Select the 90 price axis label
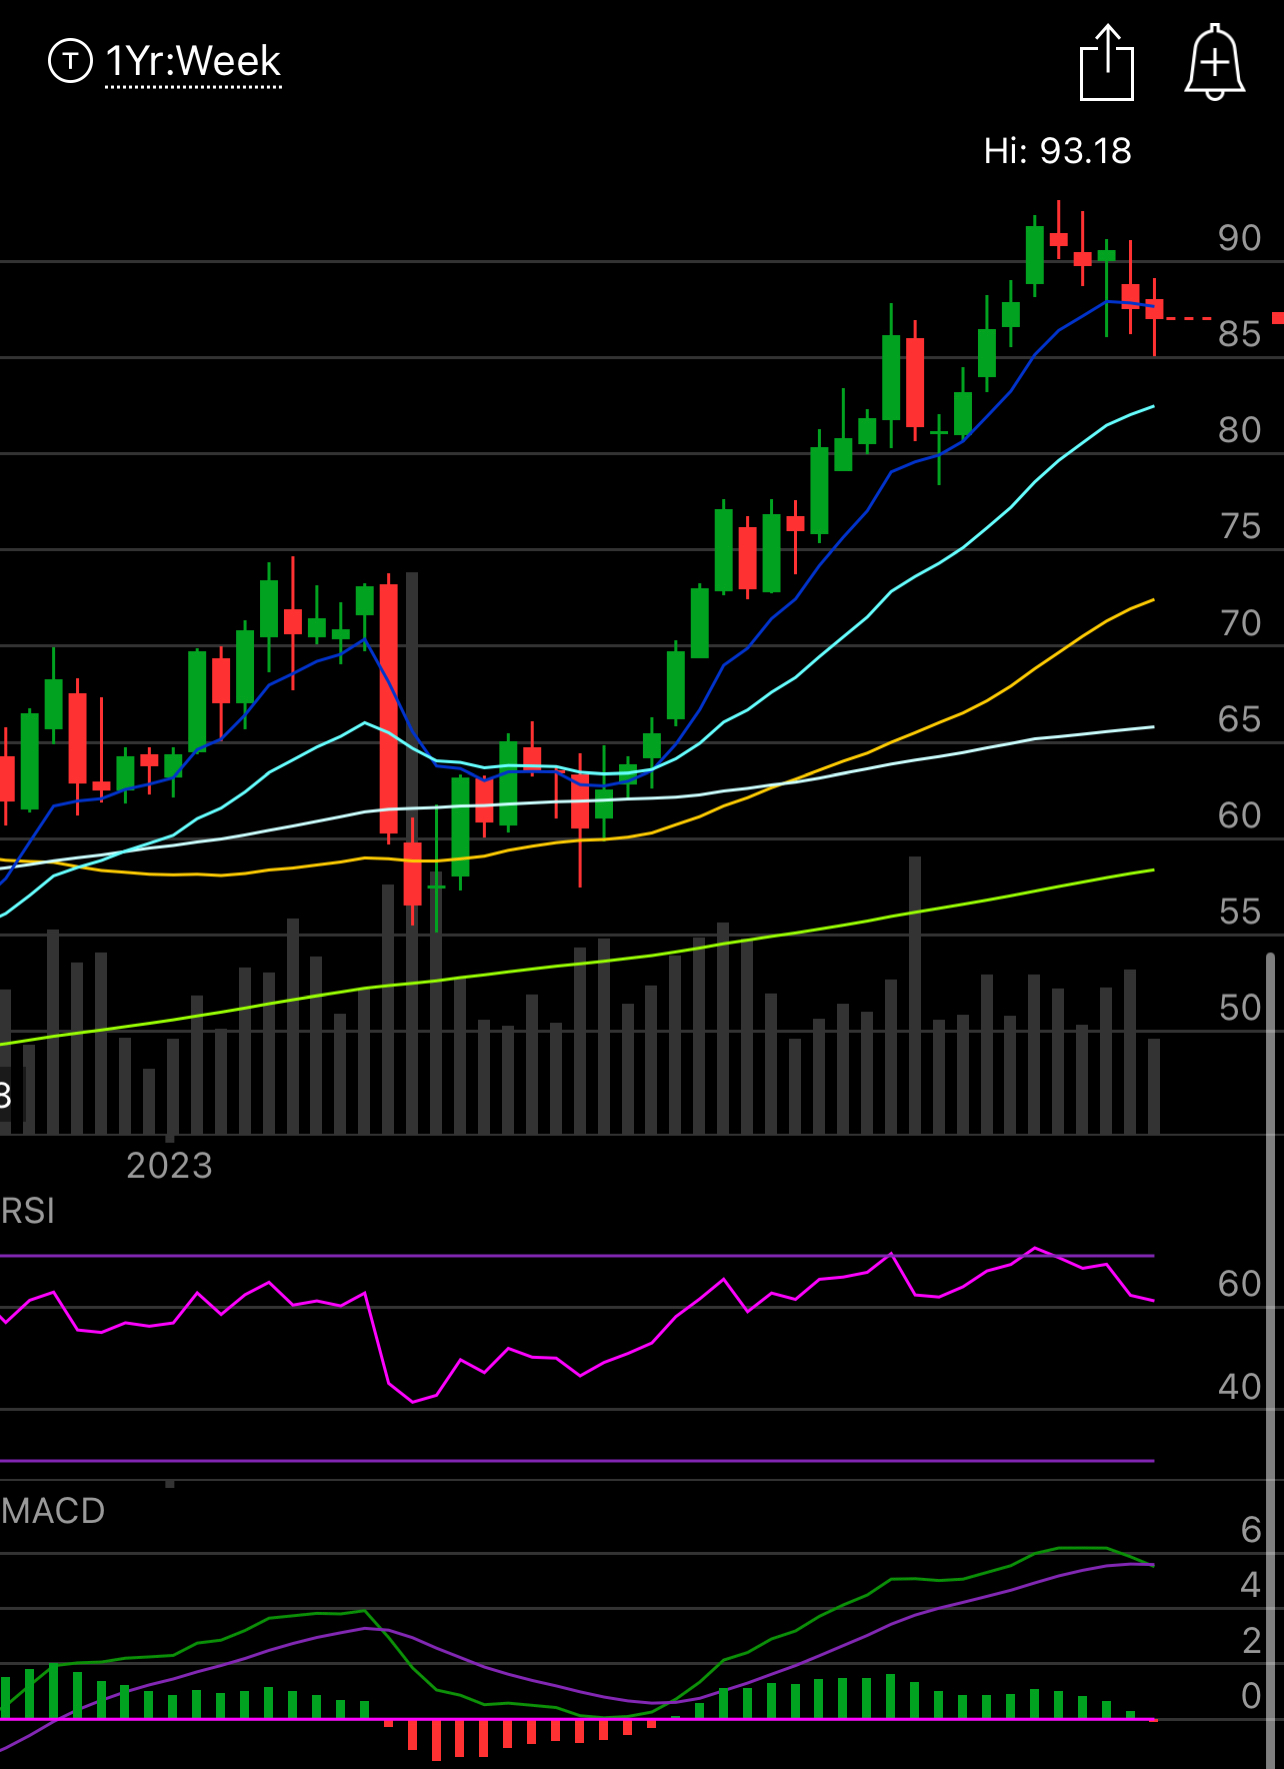The width and height of the screenshot is (1284, 1769). (1239, 238)
